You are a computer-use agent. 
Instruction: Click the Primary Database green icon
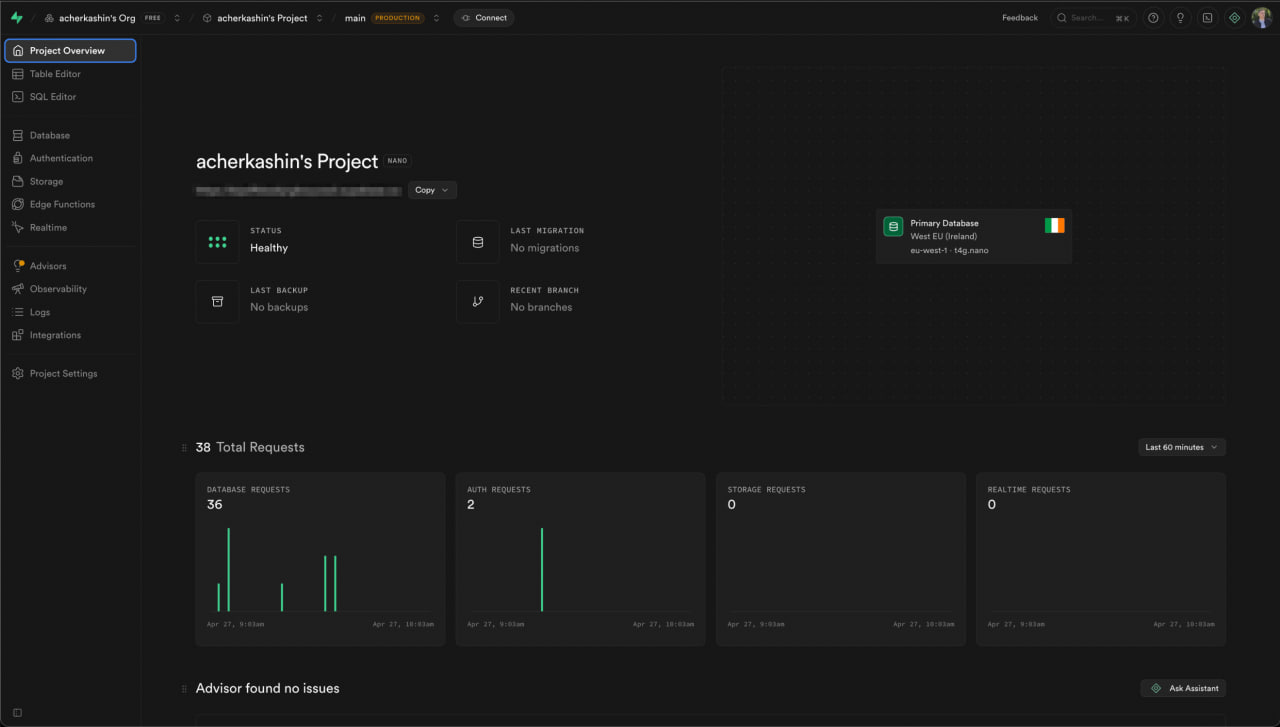[893, 227]
